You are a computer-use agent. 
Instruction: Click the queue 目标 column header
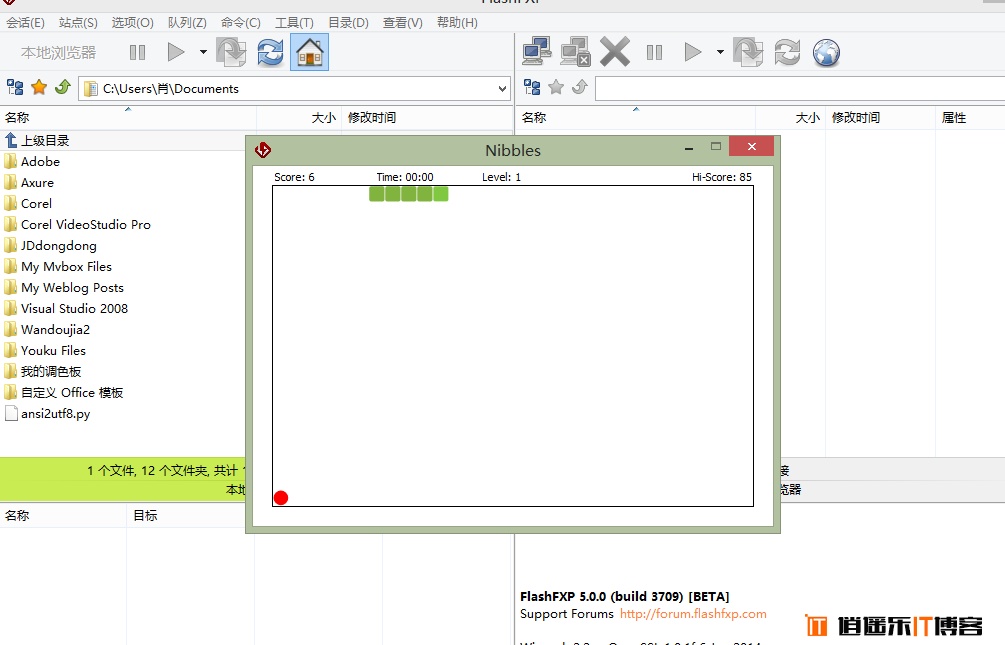tap(191, 515)
